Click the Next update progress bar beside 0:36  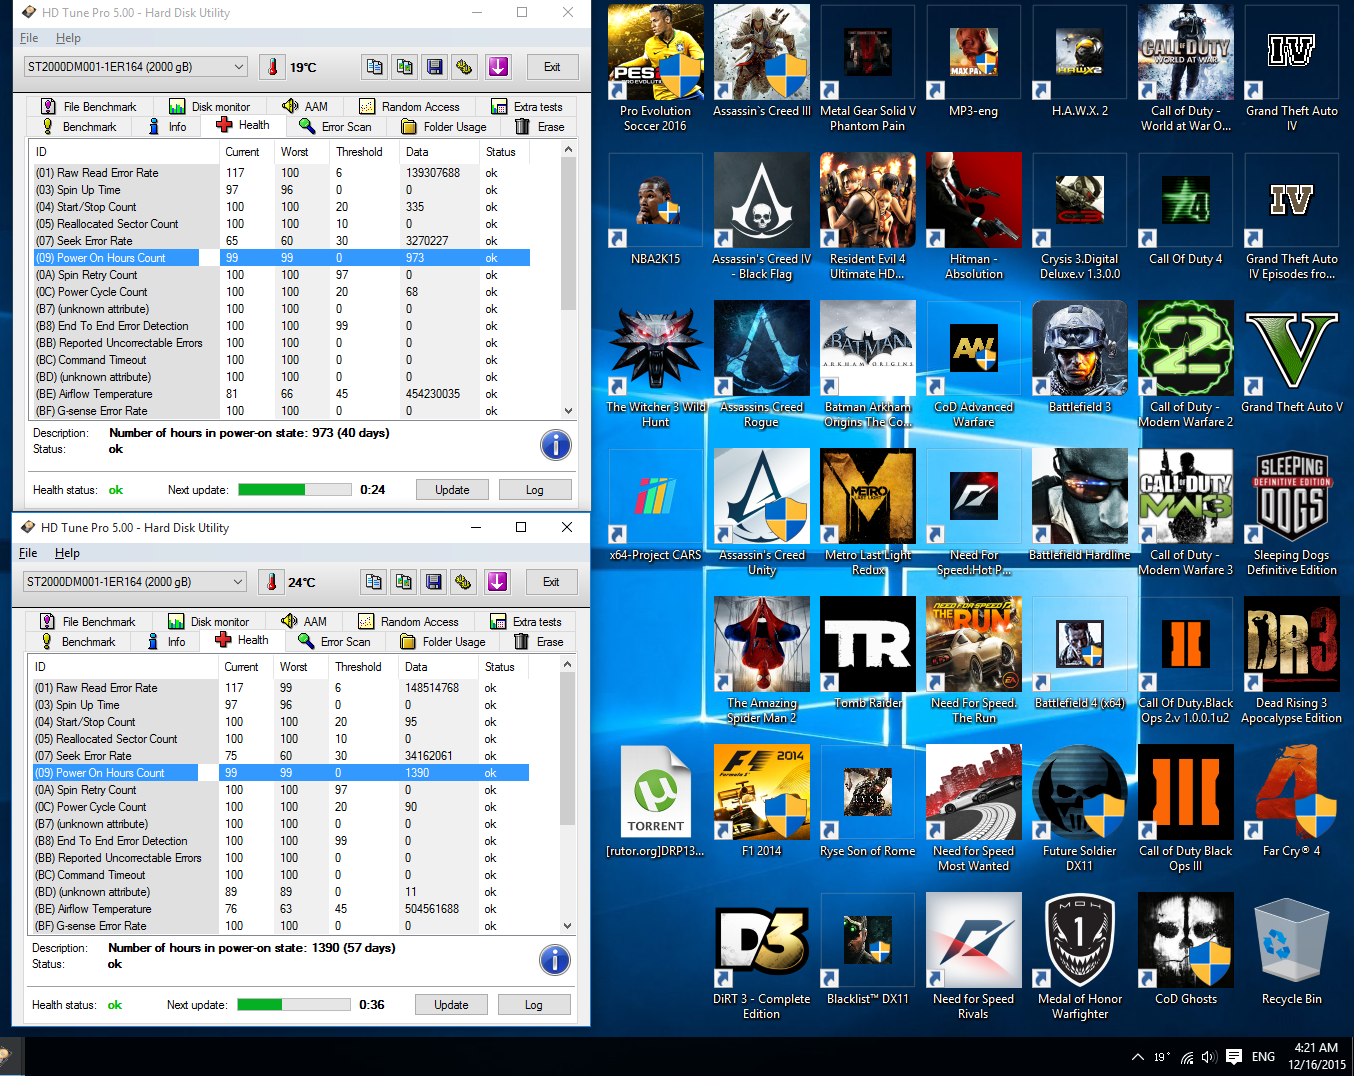click(x=294, y=1005)
